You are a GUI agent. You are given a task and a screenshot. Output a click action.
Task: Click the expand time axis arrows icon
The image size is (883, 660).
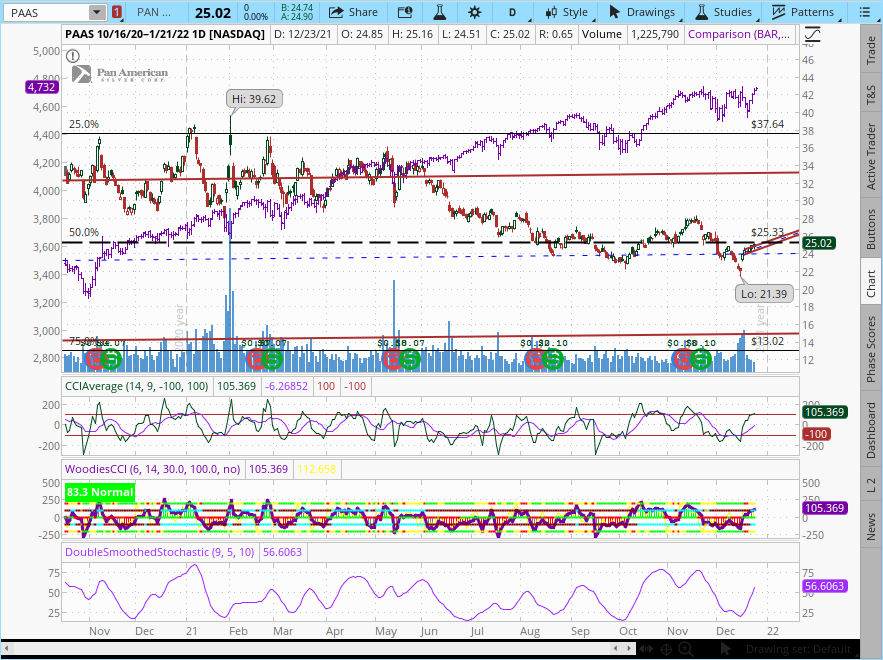pyautogui.click(x=646, y=649)
